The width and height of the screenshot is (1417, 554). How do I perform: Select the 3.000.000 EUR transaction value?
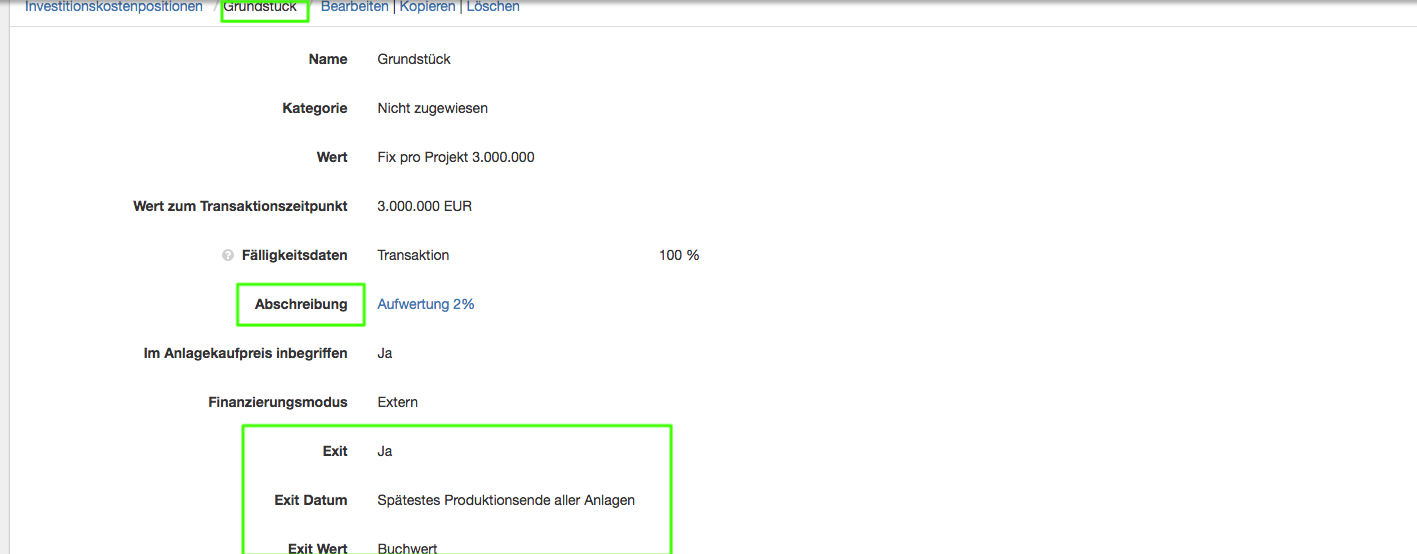point(424,206)
